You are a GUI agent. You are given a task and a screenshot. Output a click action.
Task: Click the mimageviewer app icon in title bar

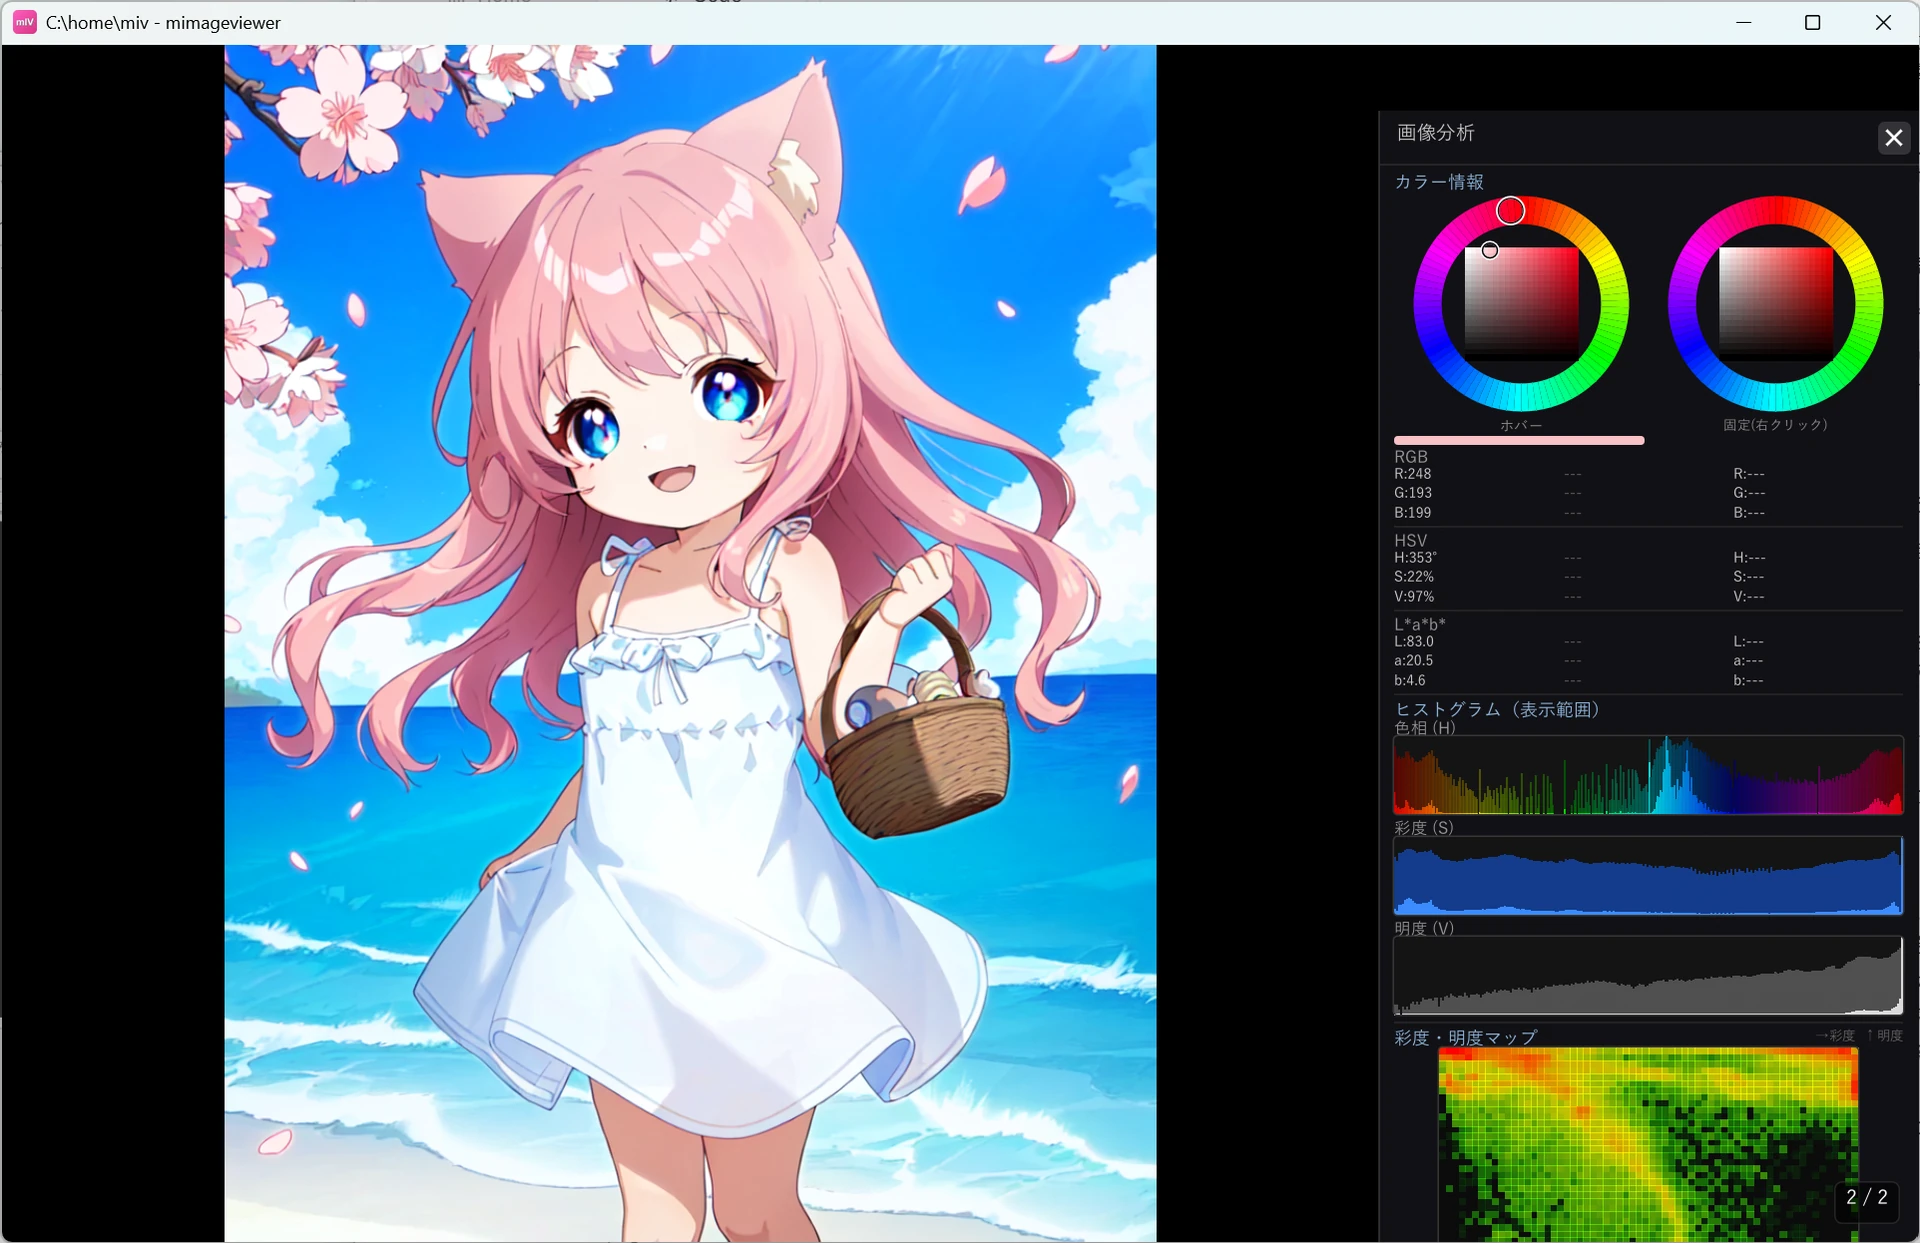(25, 22)
